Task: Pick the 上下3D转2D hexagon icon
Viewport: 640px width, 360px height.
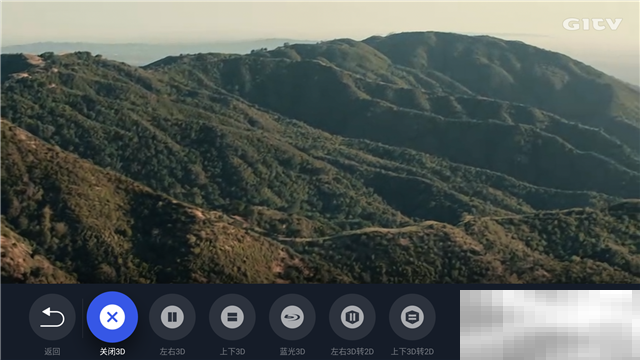Action: [412, 317]
